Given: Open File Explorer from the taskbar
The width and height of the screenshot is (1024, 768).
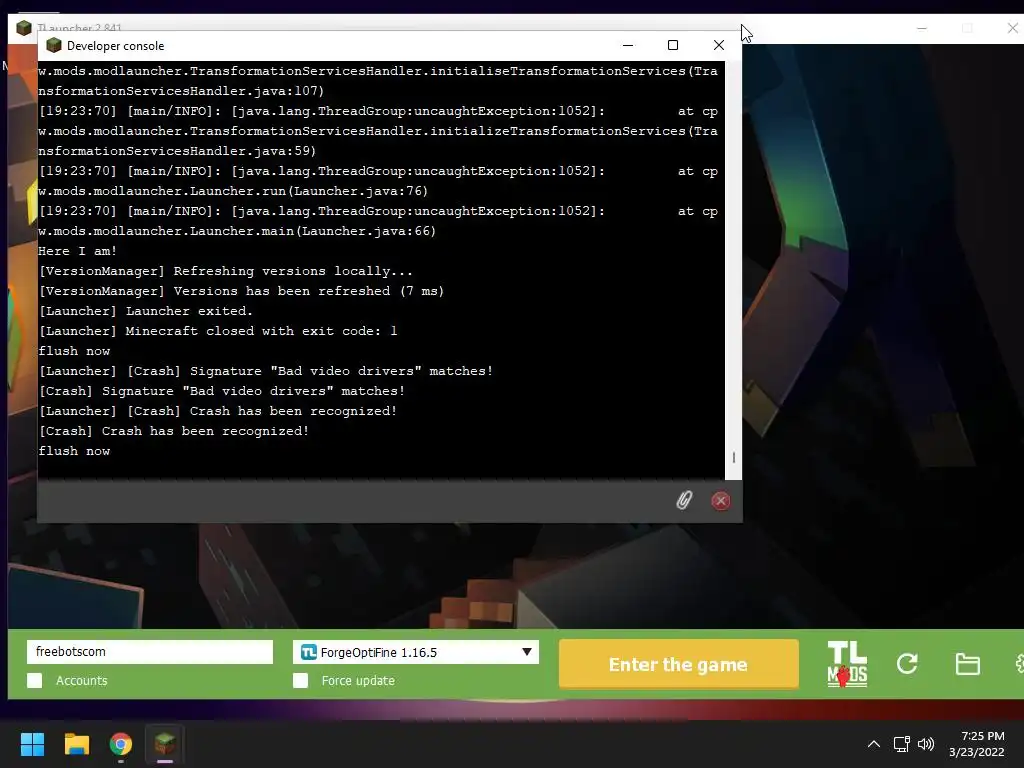Looking at the screenshot, I should [76, 744].
